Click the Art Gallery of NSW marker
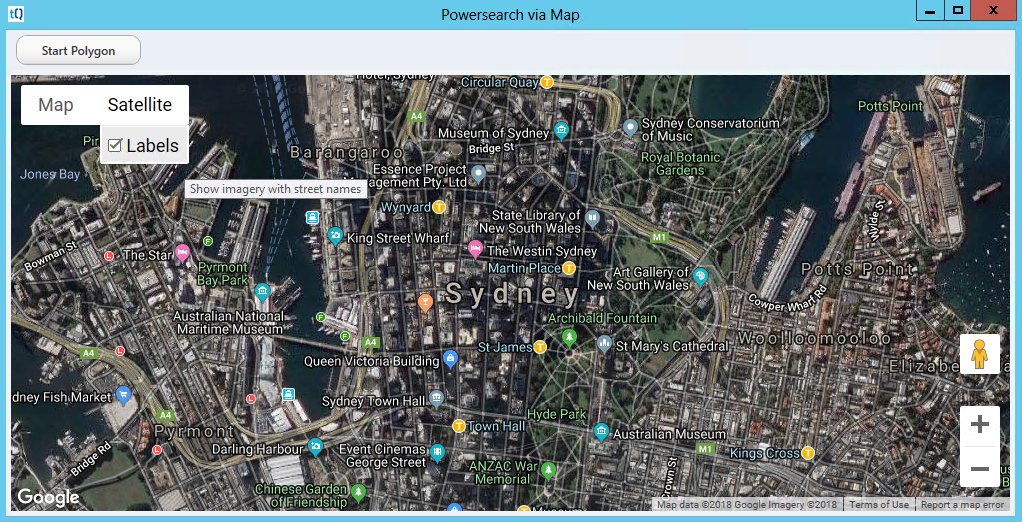 point(701,276)
